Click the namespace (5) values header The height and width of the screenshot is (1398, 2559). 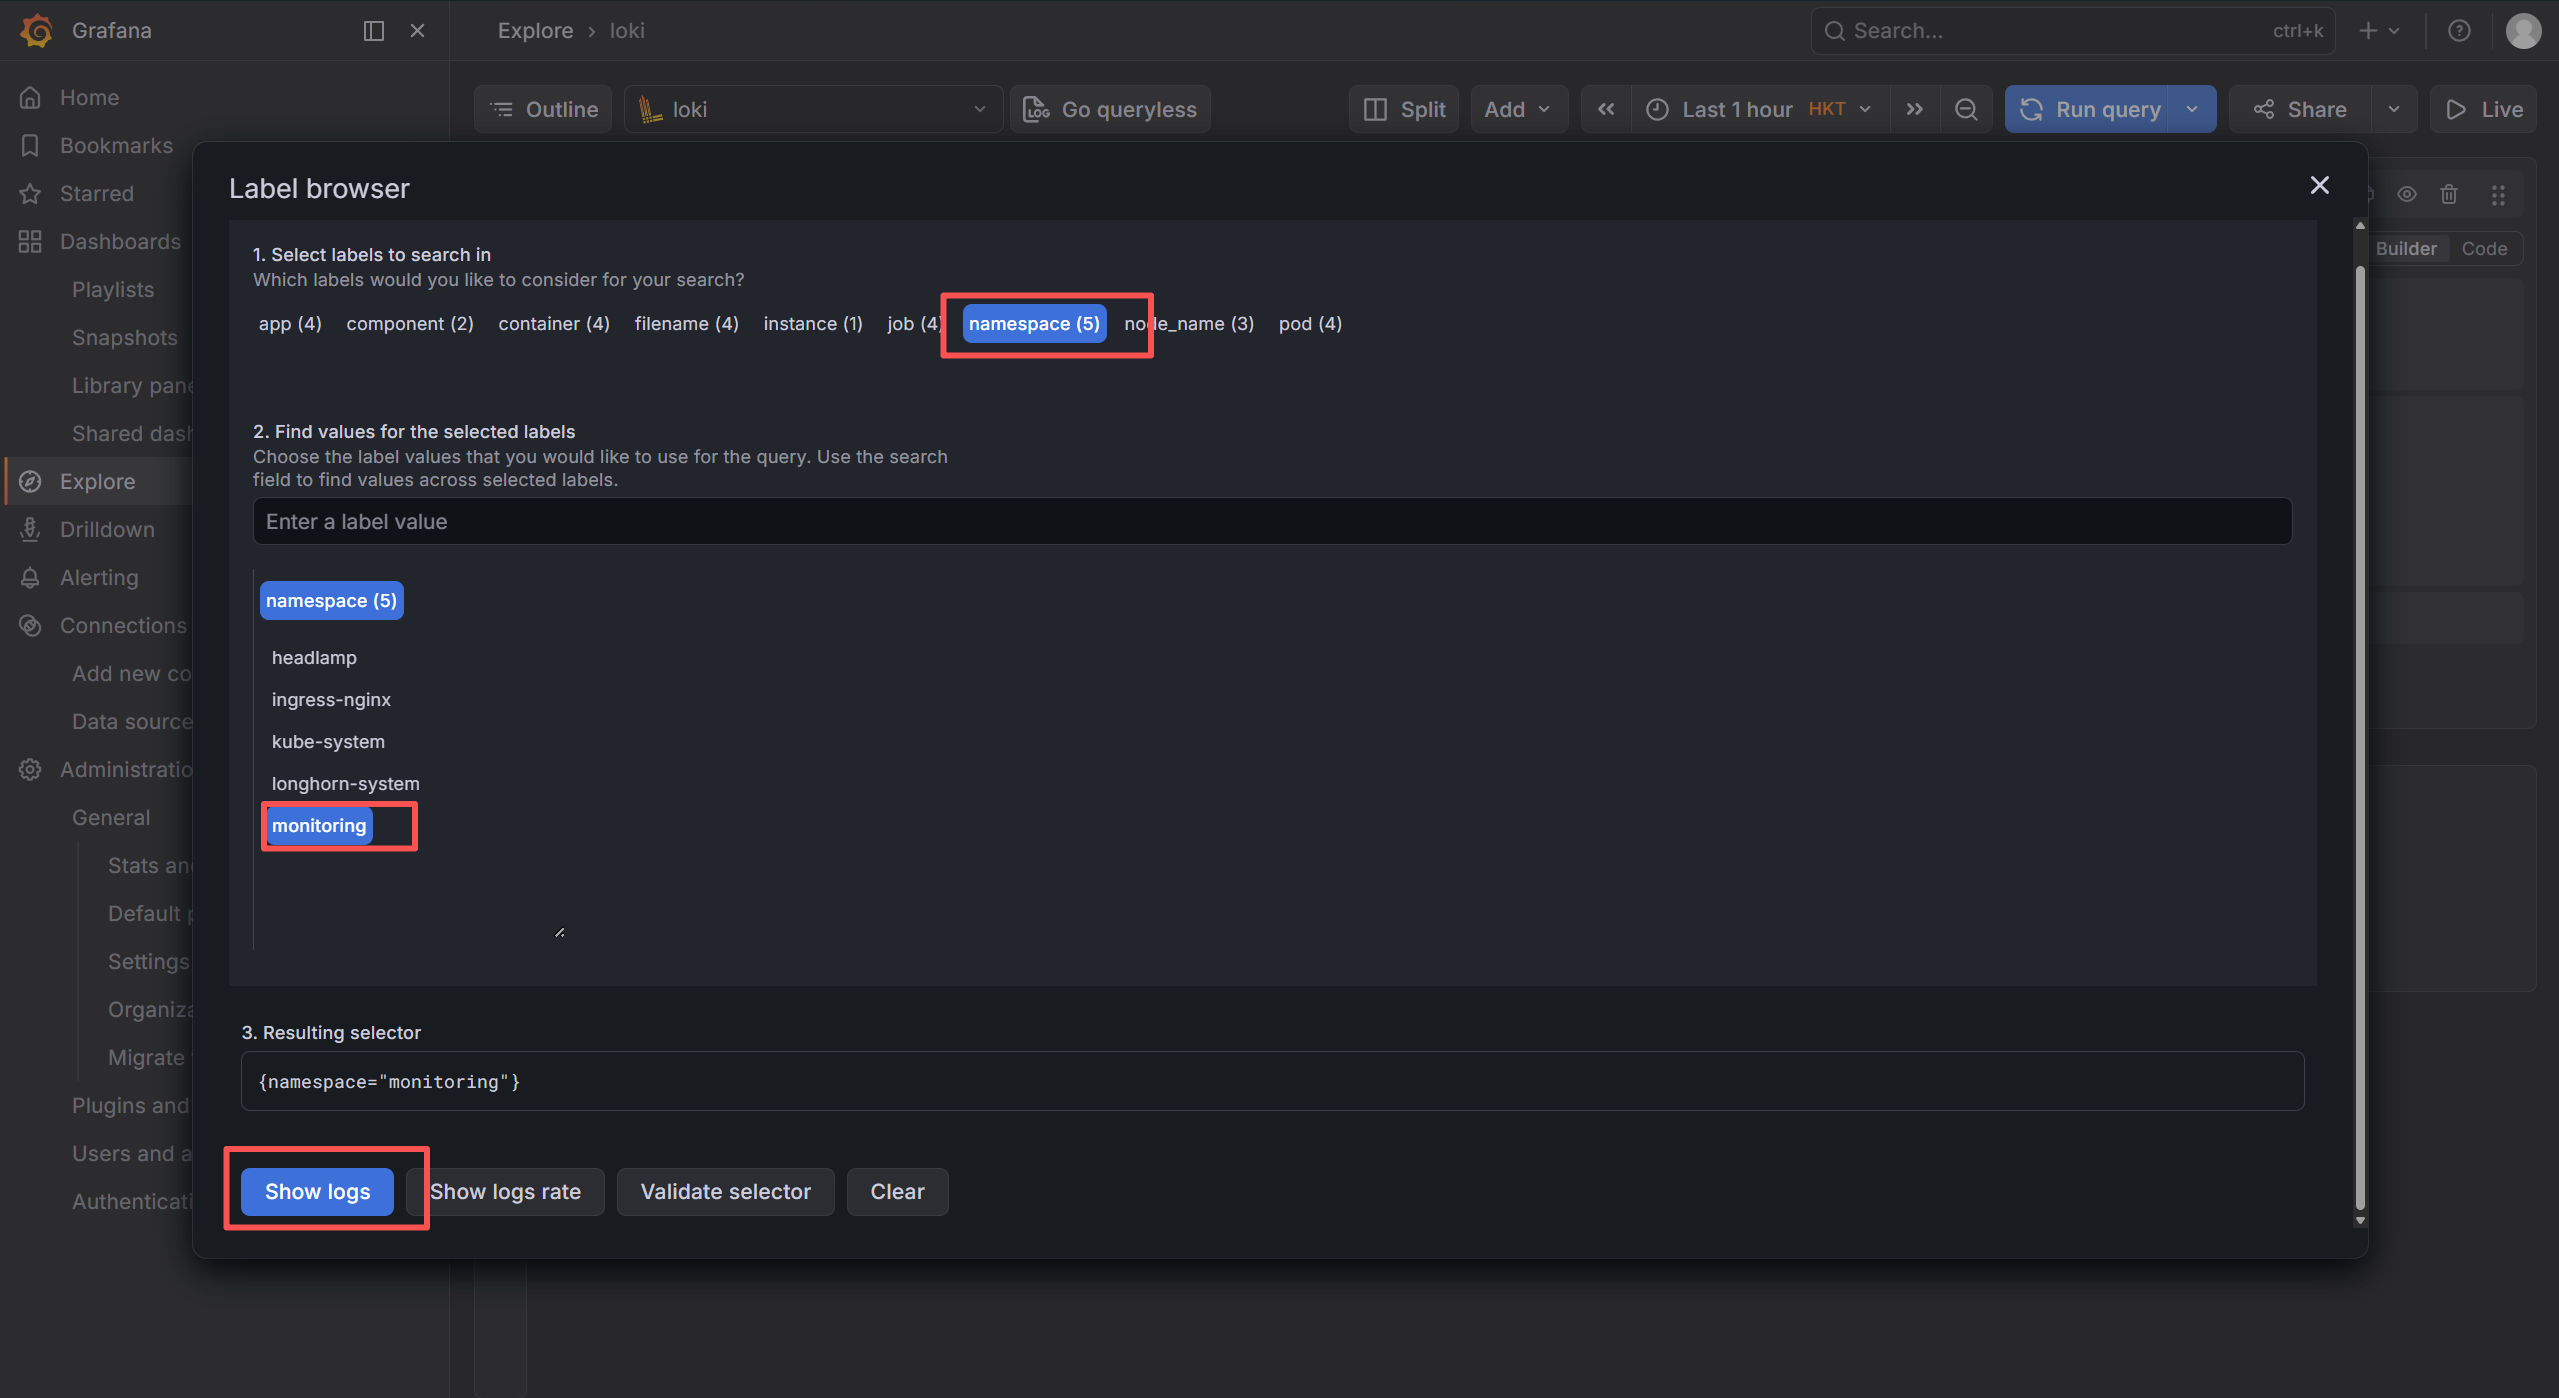pos(331,600)
